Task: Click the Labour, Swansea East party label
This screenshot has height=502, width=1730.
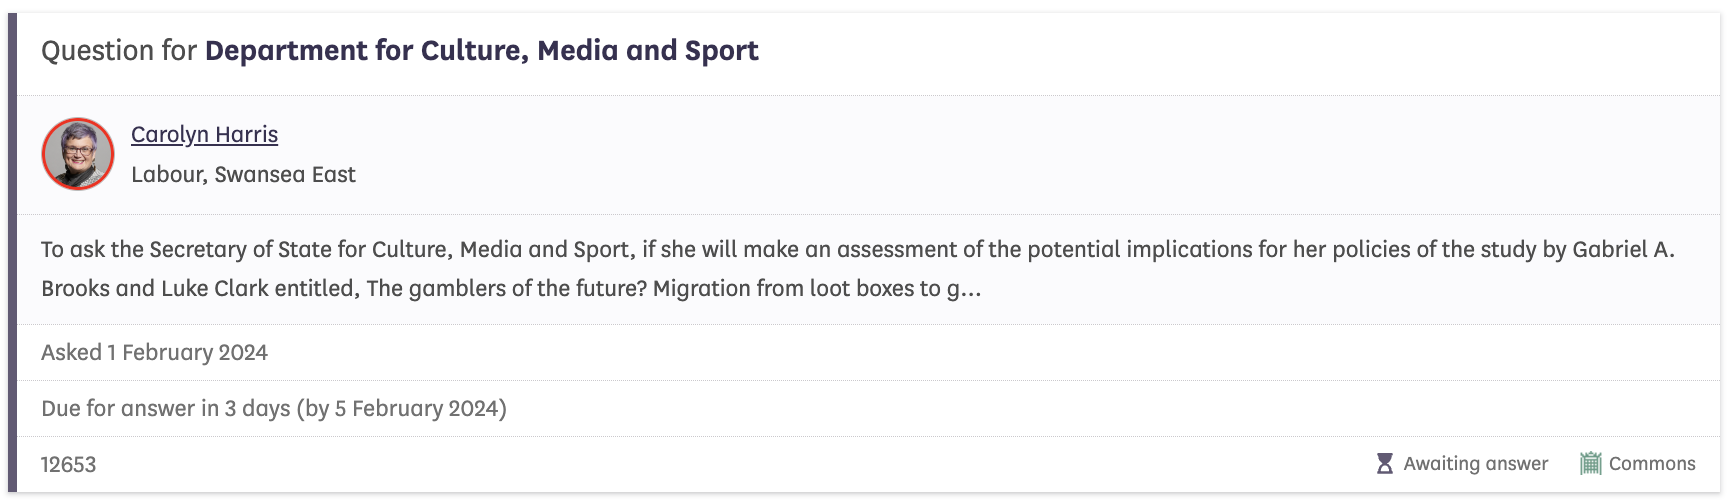Action: (x=243, y=175)
